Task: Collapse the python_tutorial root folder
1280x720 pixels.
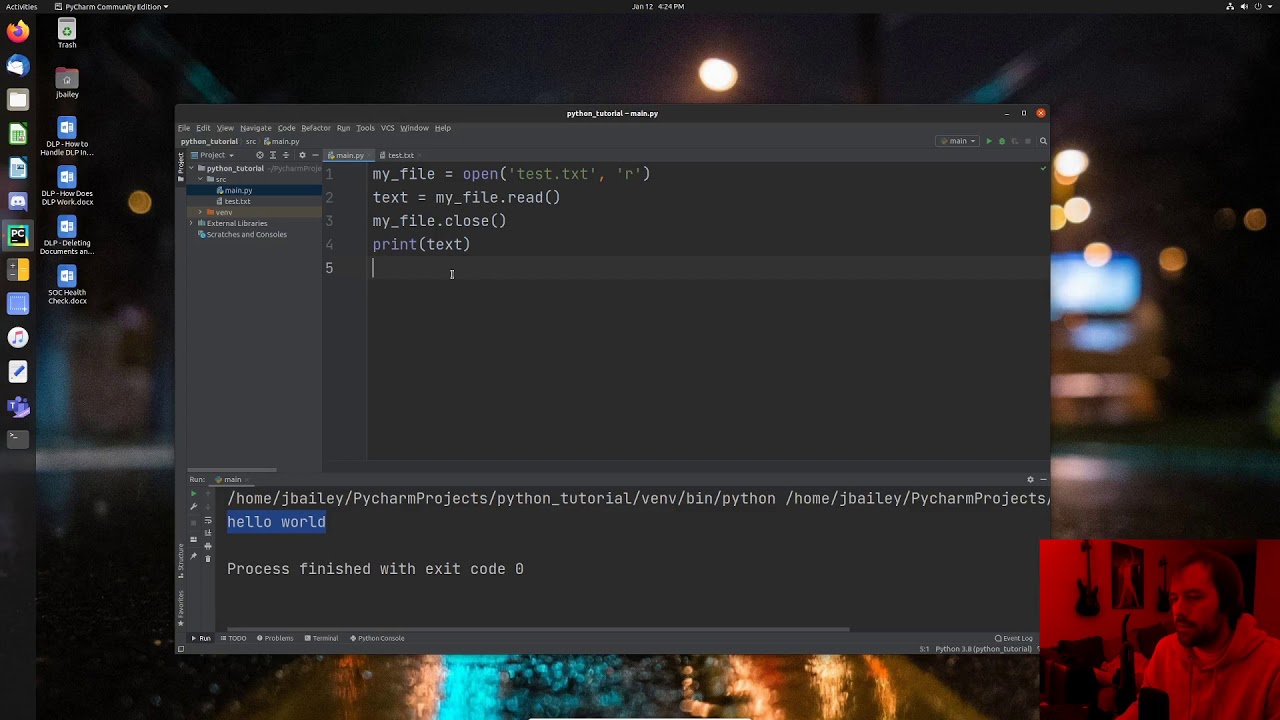Action: click(x=191, y=168)
